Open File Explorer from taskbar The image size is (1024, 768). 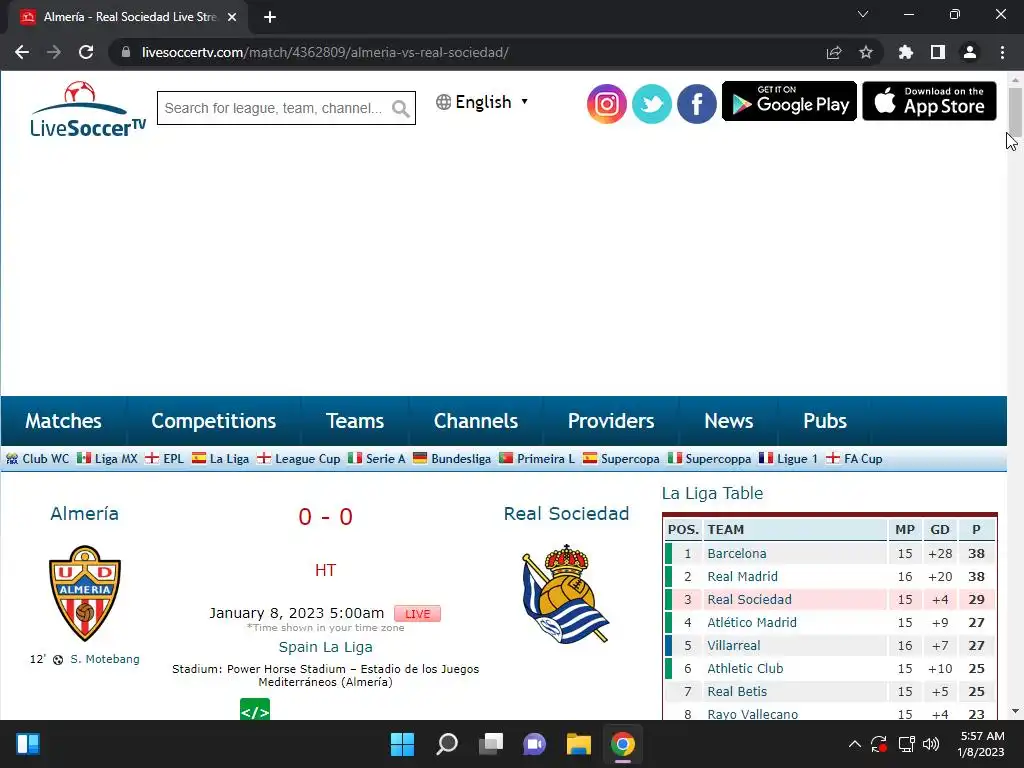click(579, 744)
